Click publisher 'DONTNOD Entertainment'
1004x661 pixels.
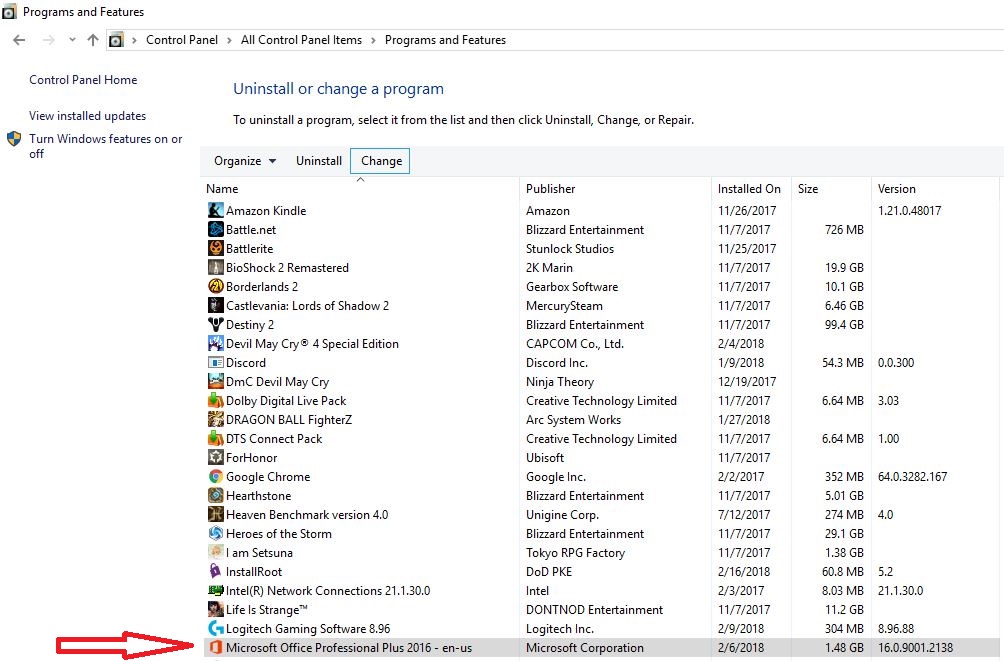coord(594,610)
